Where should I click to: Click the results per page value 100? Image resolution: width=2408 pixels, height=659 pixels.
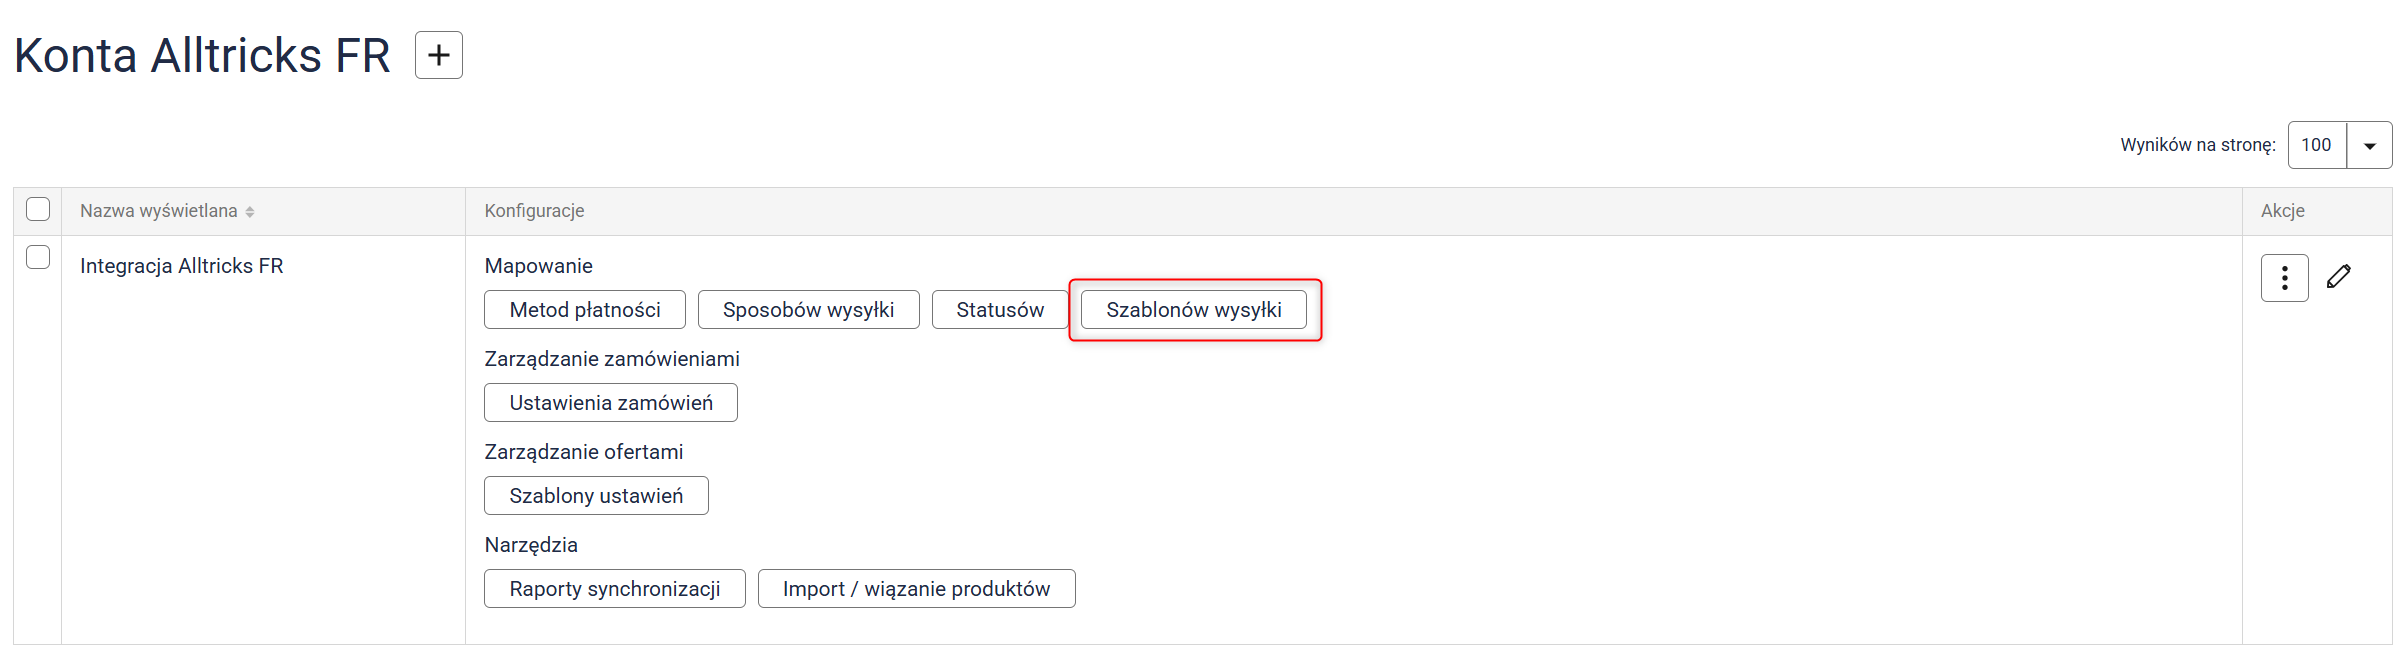(x=2316, y=146)
